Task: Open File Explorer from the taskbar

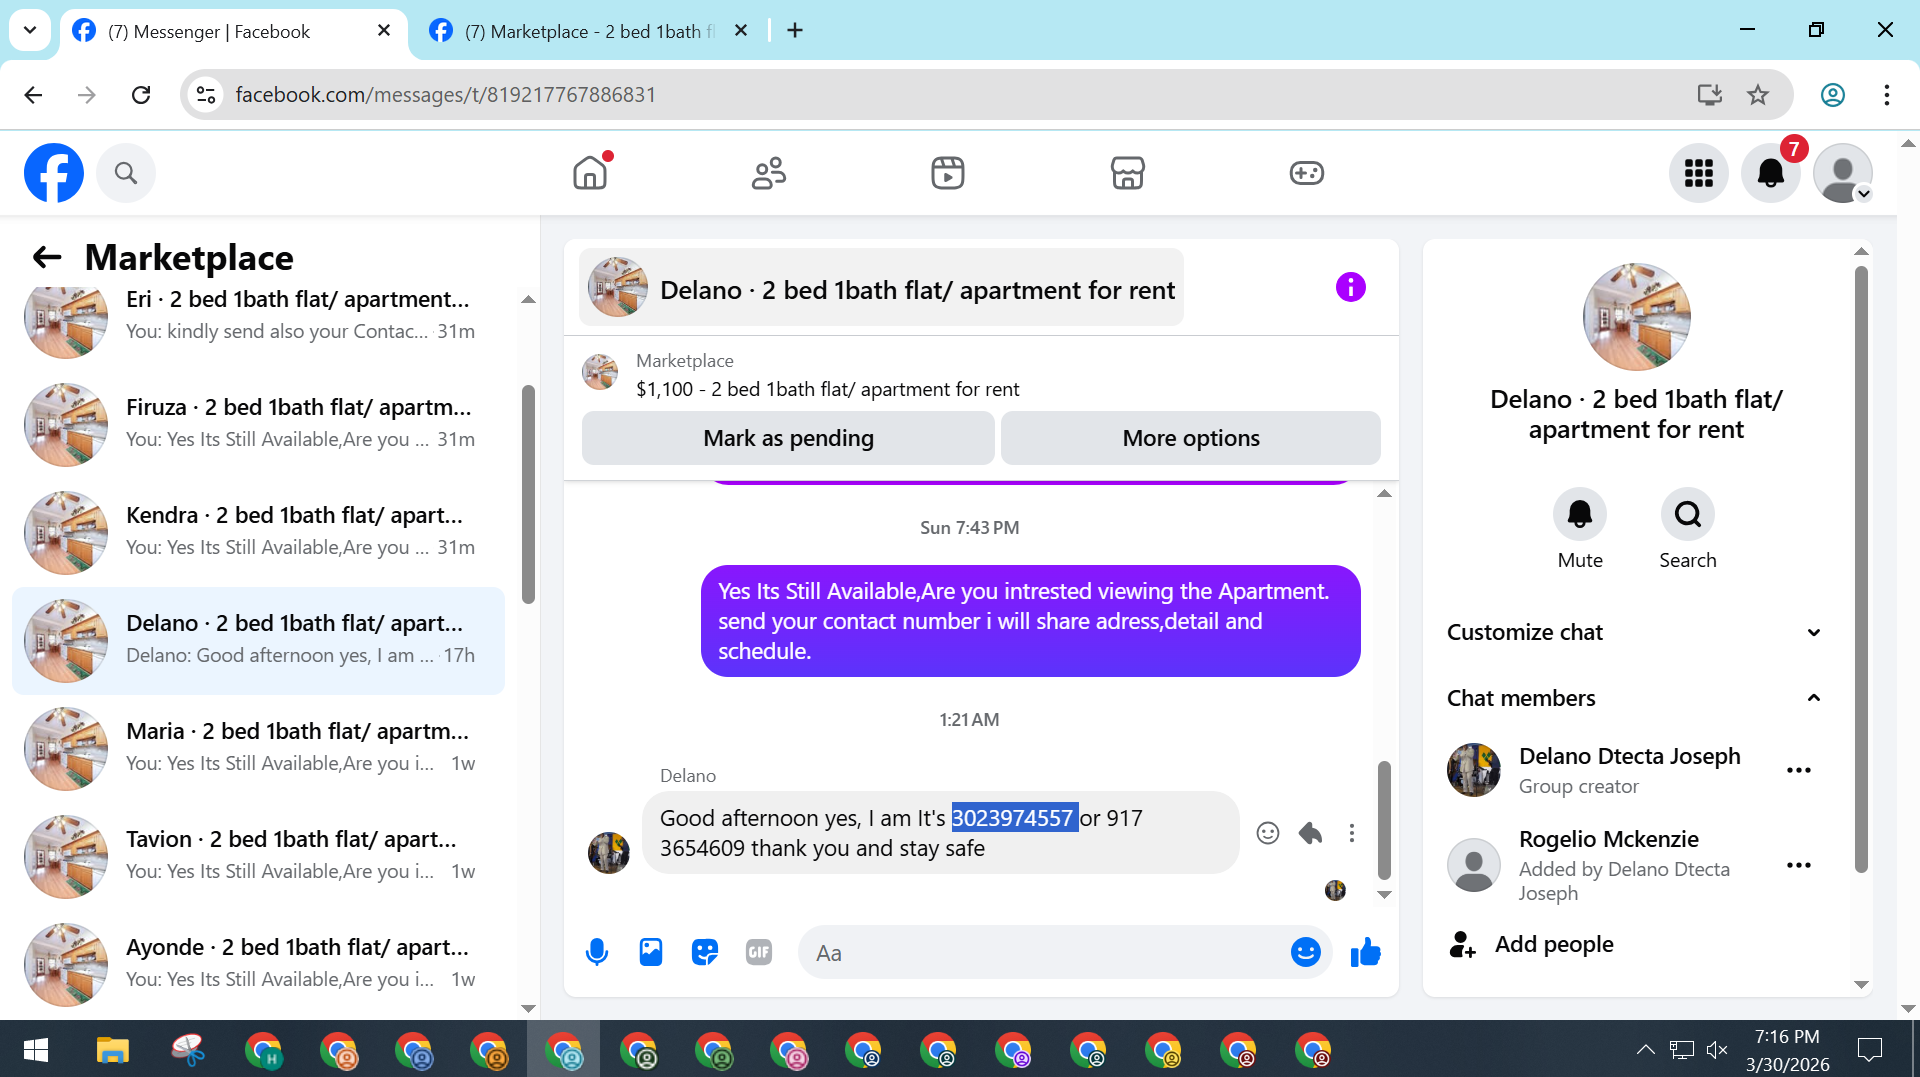Action: pos(112,1050)
